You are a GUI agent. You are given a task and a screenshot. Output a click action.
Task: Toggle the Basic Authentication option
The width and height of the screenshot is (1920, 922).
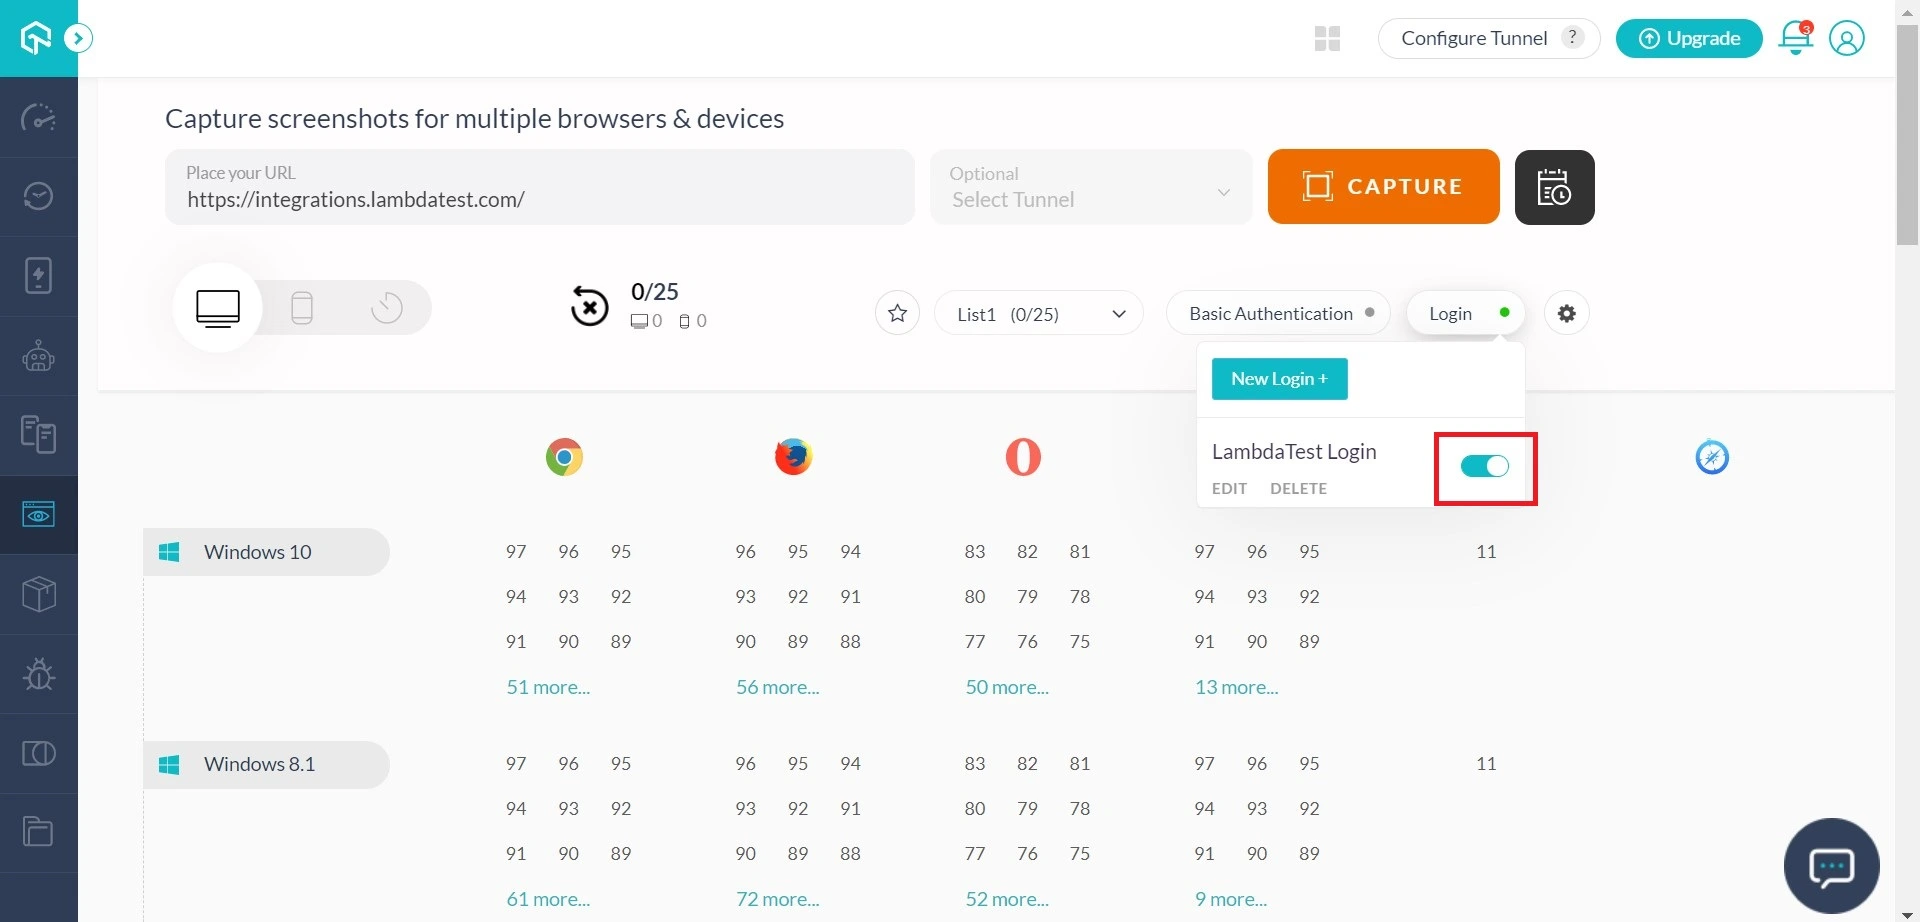pyautogui.click(x=1280, y=314)
